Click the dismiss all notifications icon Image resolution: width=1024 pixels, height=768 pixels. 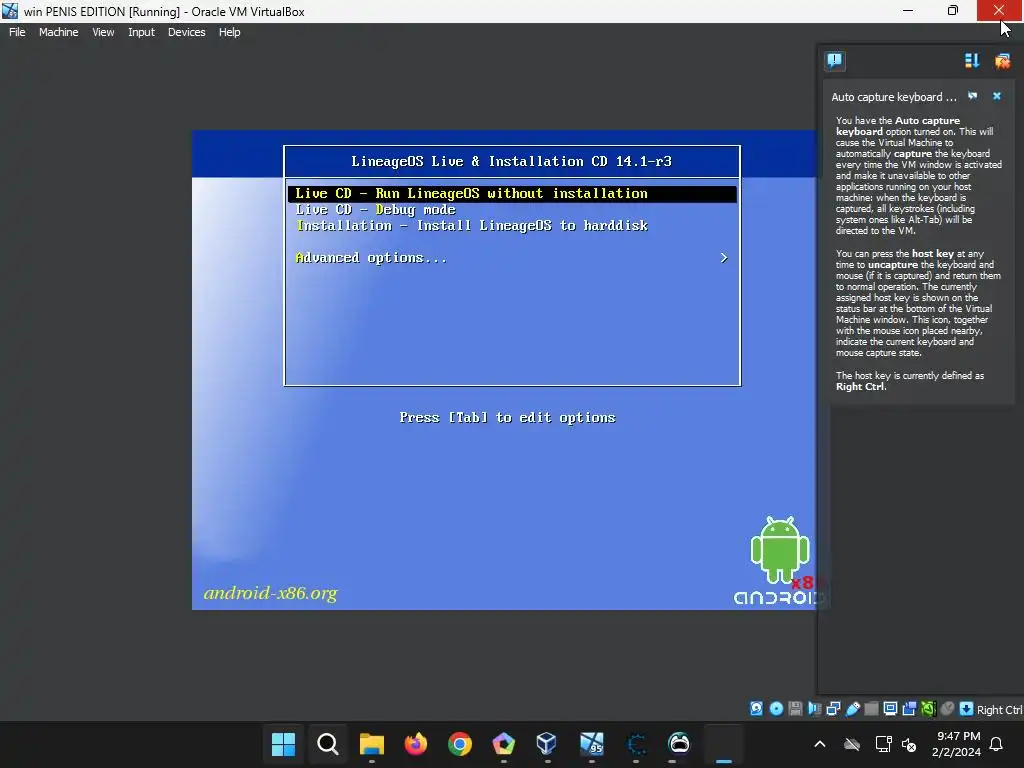(x=1002, y=61)
